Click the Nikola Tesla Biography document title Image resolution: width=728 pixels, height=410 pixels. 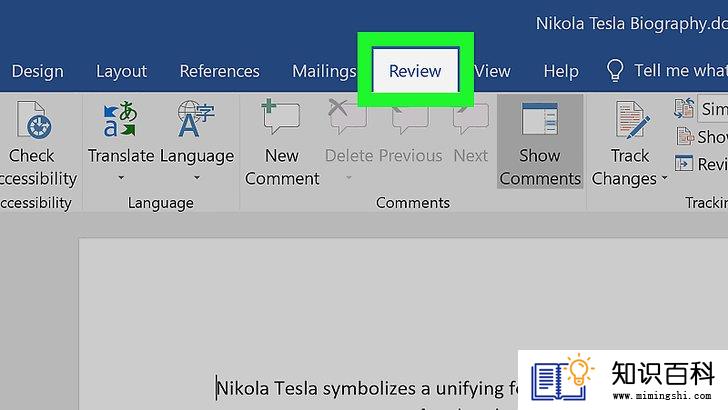pos(631,23)
